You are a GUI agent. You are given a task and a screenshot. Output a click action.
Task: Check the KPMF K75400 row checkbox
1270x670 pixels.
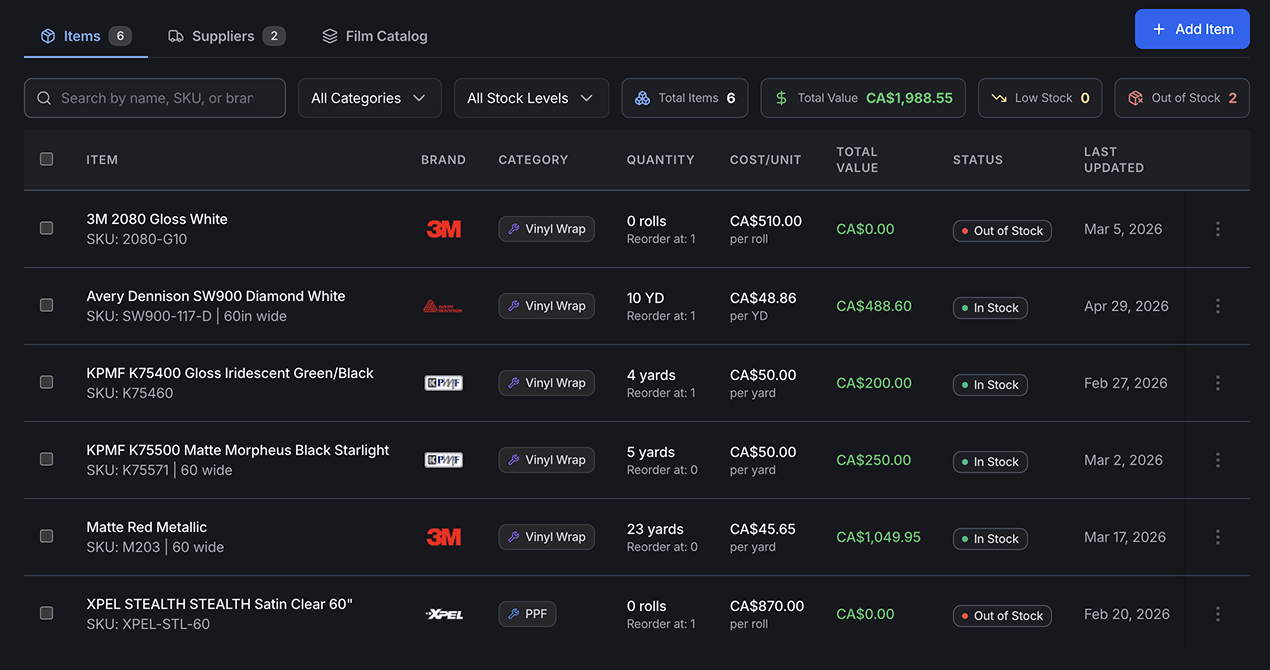[x=46, y=382]
